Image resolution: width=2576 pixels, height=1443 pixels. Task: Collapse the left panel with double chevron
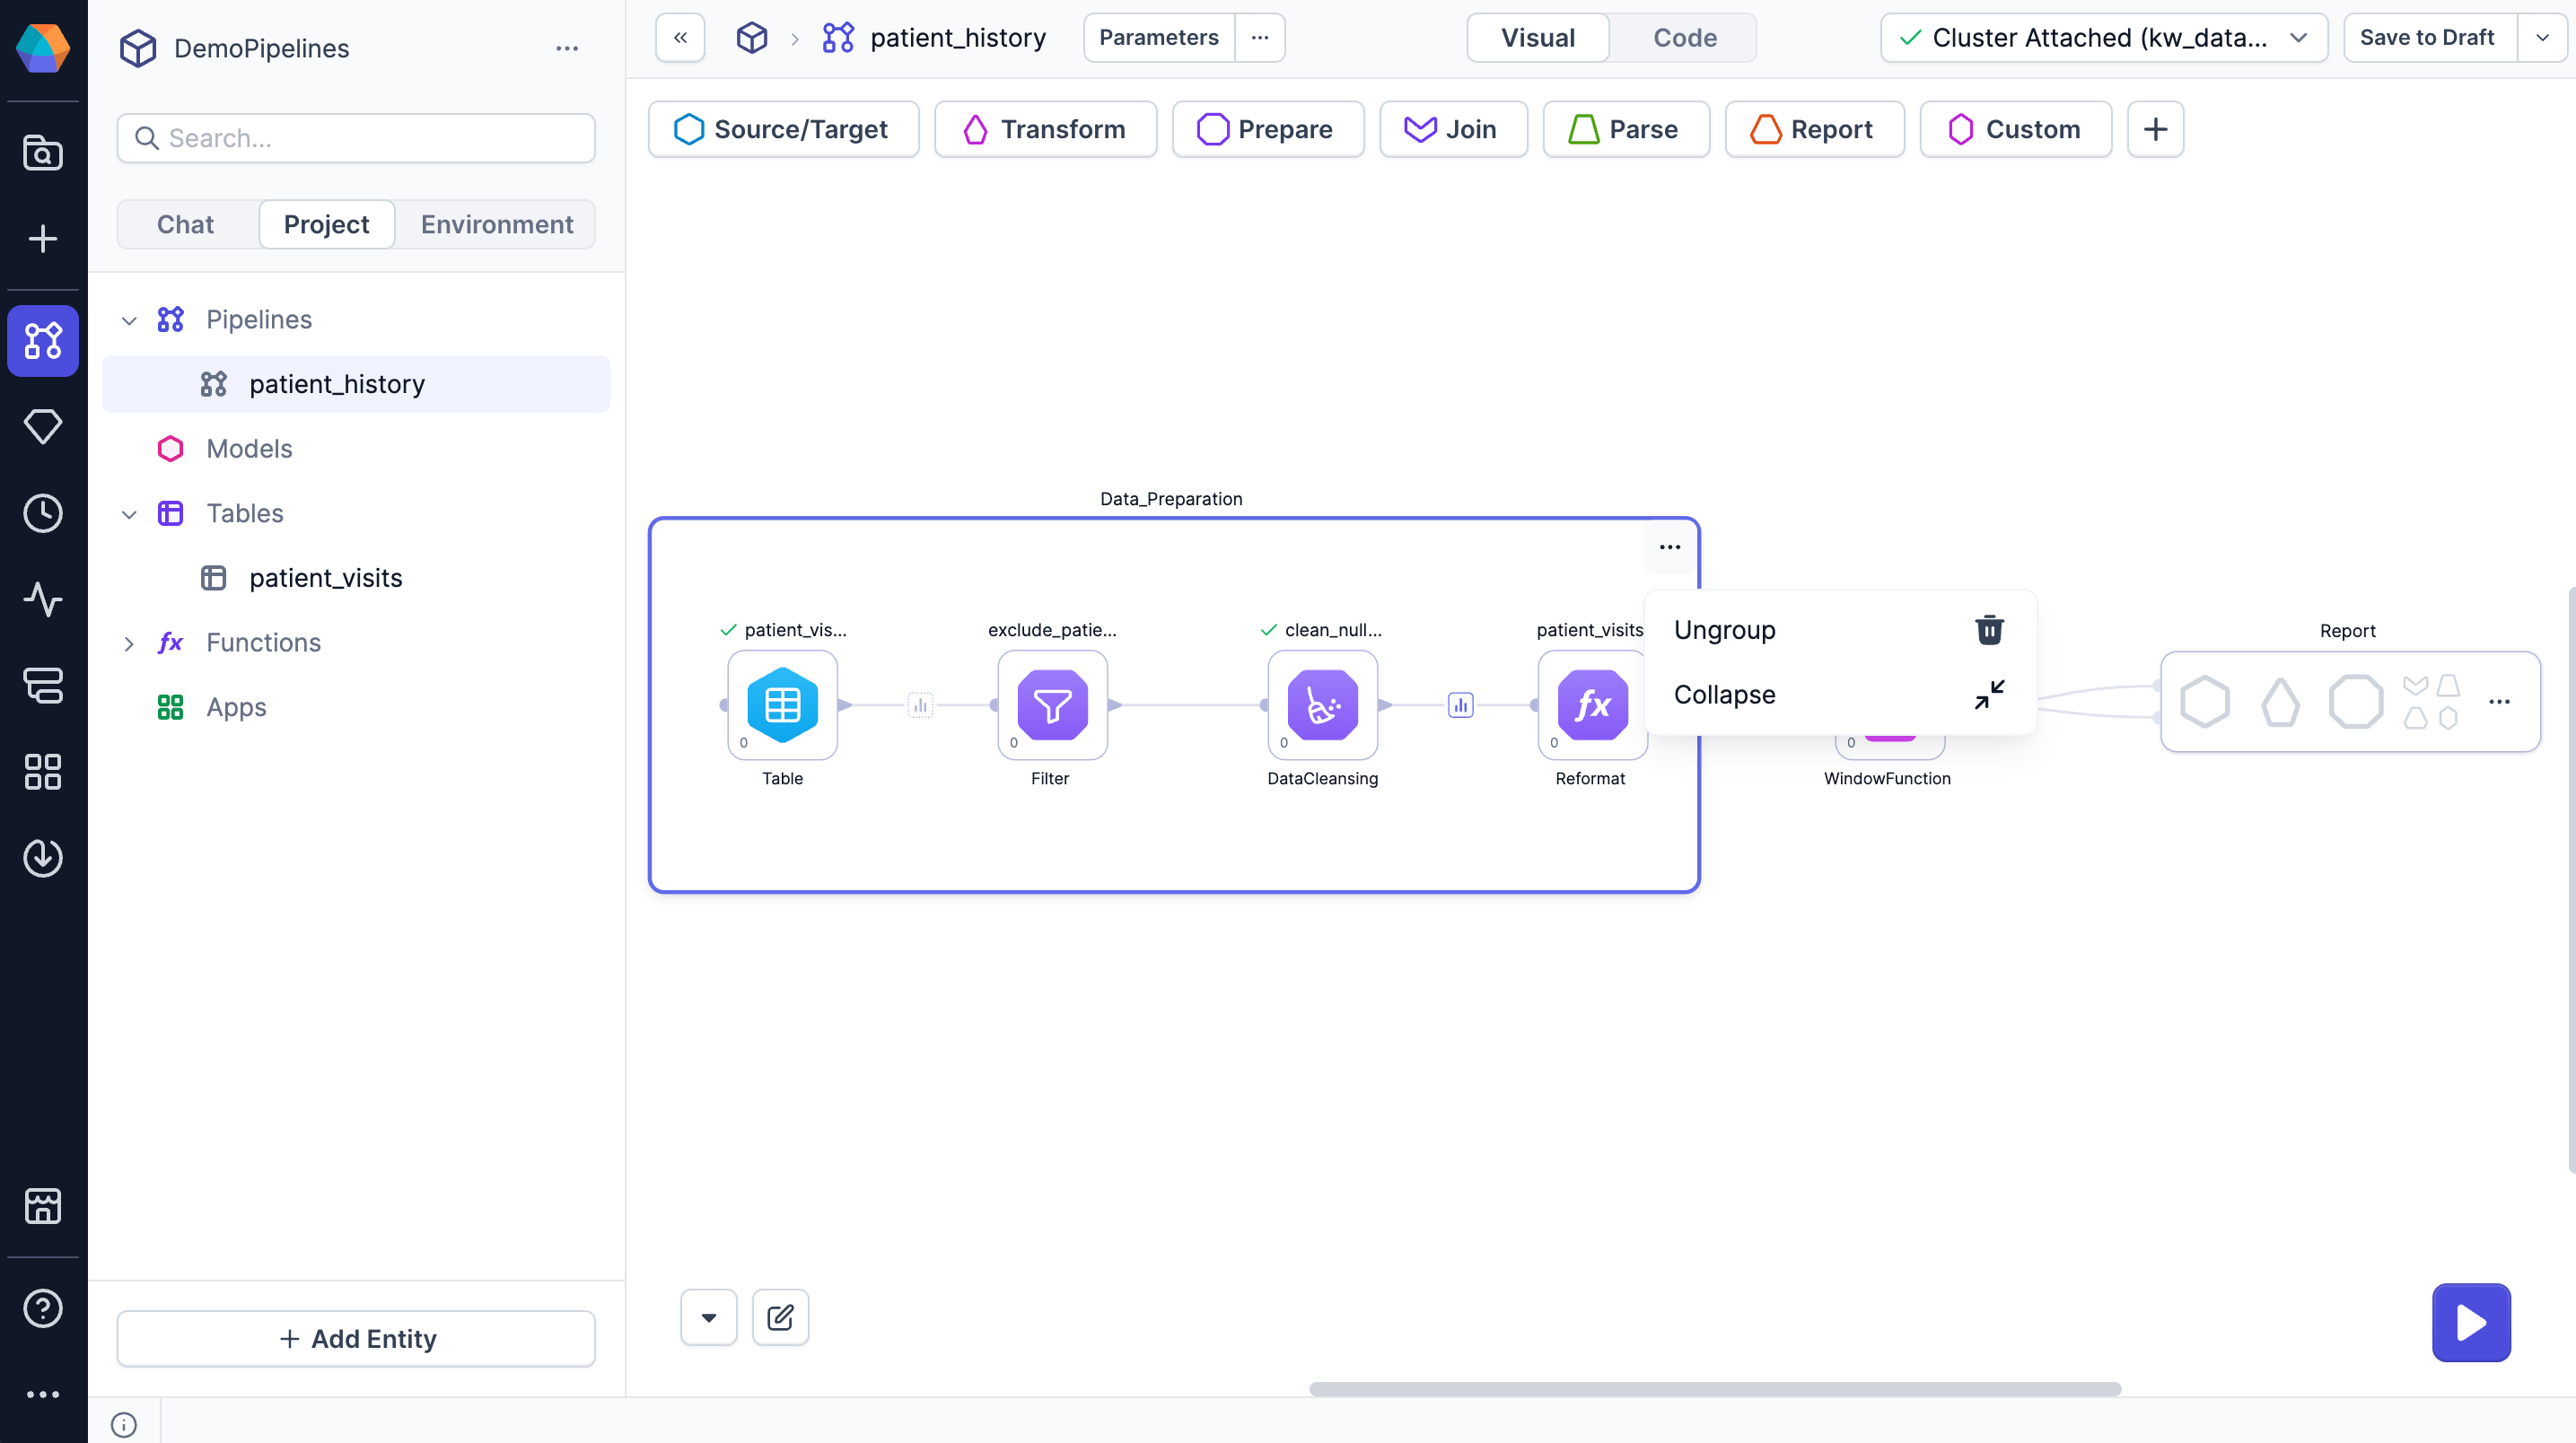(x=680, y=38)
